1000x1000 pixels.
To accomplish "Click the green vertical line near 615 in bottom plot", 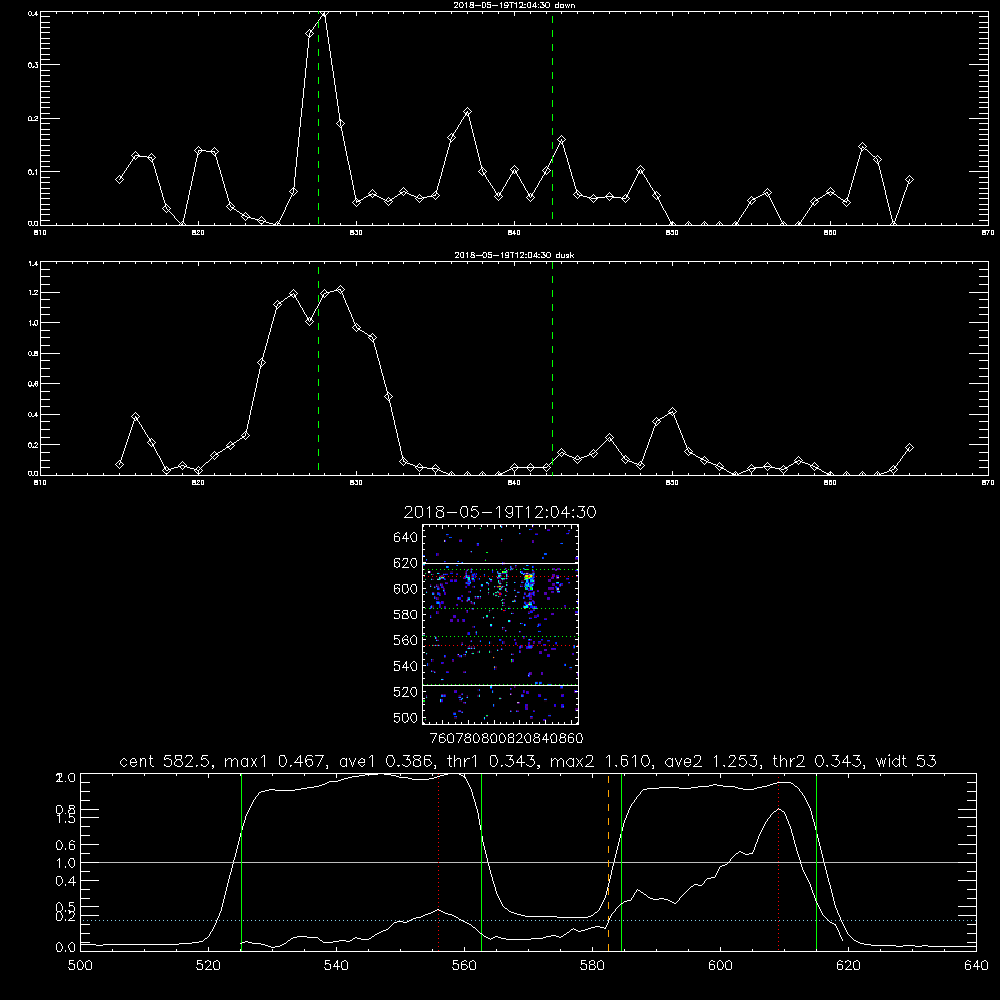I will click(816, 862).
